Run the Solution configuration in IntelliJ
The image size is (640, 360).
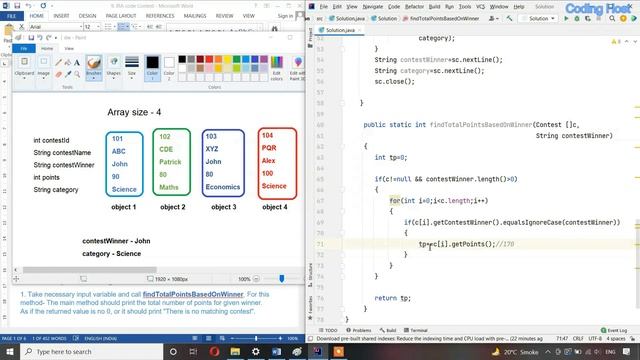pyautogui.click(x=566, y=18)
